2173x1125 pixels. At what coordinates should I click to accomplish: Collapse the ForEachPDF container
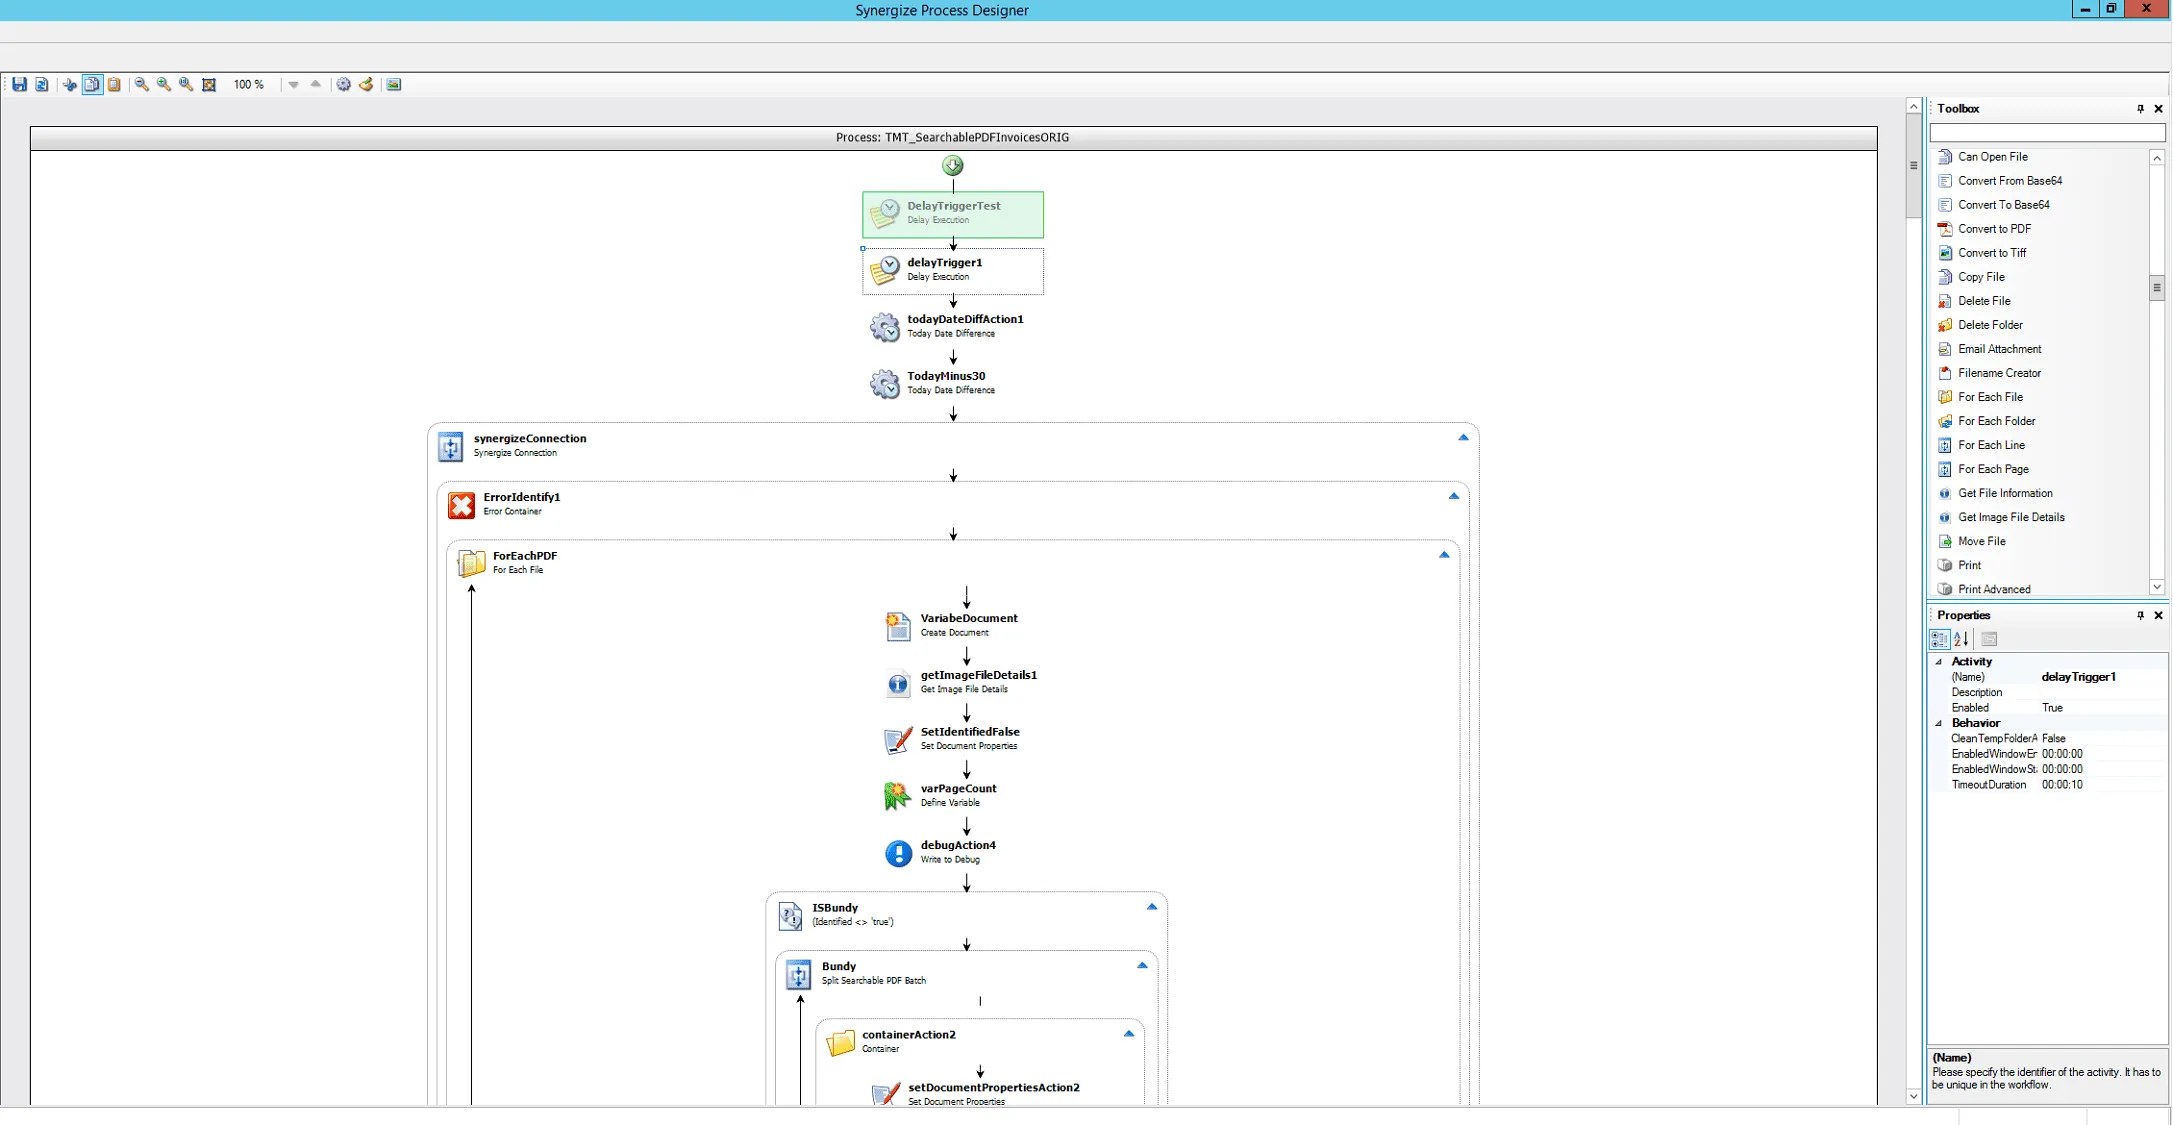1444,555
